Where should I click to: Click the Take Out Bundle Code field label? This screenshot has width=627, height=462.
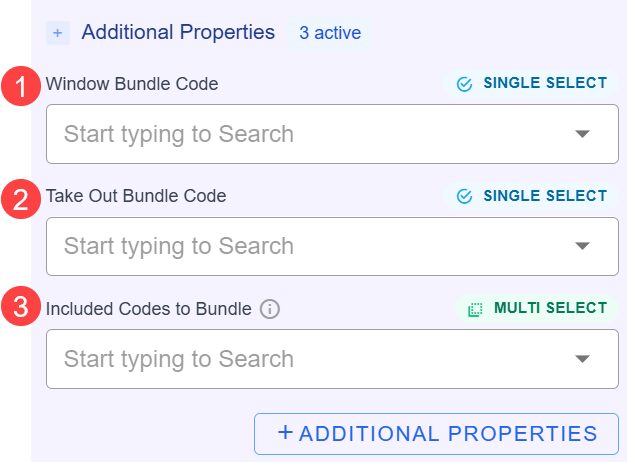tap(136, 196)
